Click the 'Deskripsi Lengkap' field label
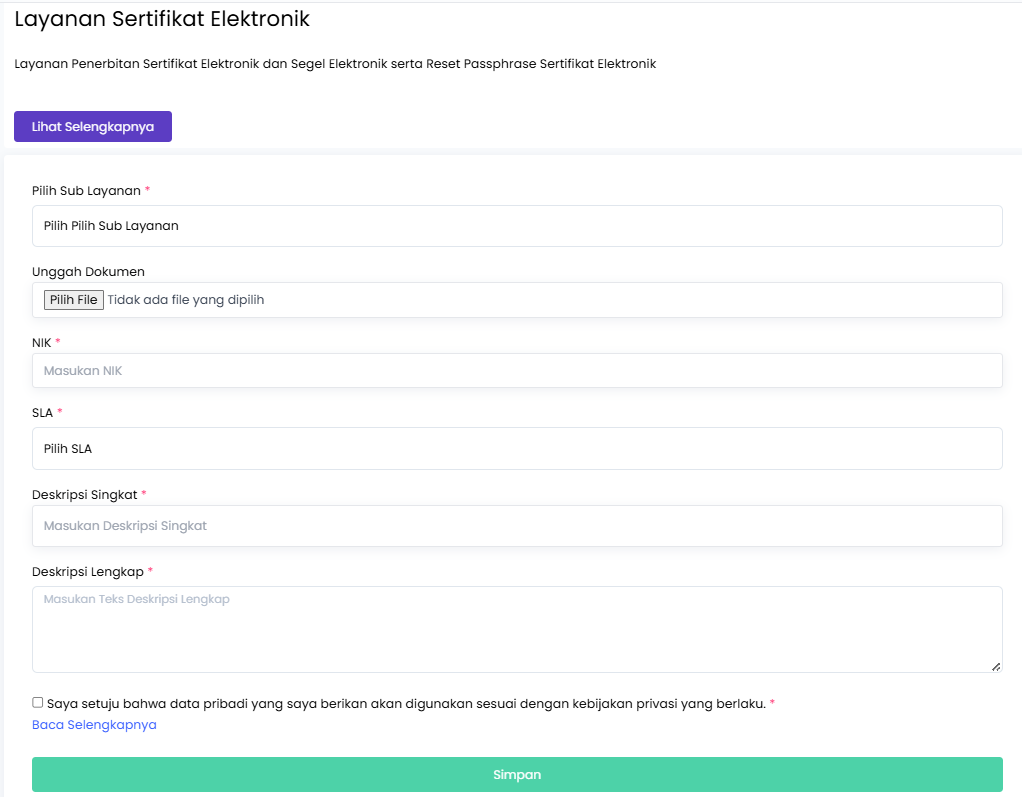 pyautogui.click(x=88, y=571)
